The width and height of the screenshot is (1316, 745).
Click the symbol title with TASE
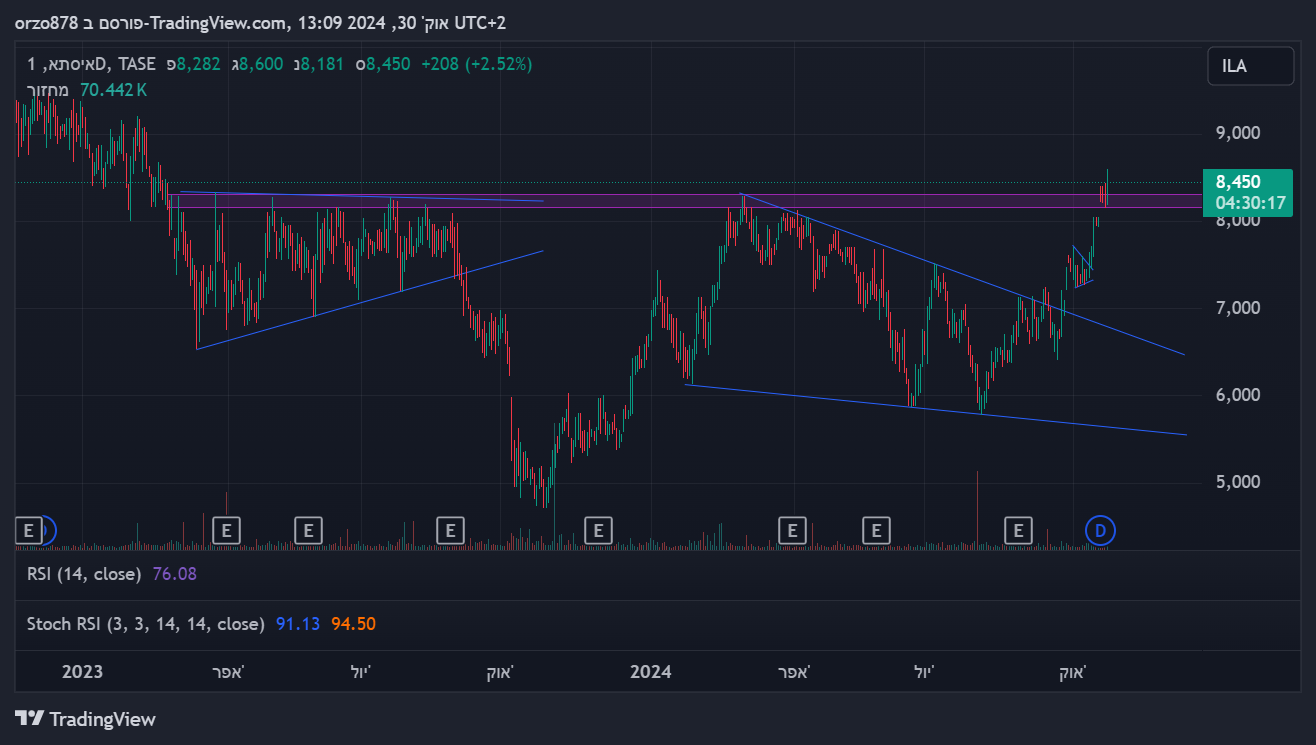coord(92,64)
